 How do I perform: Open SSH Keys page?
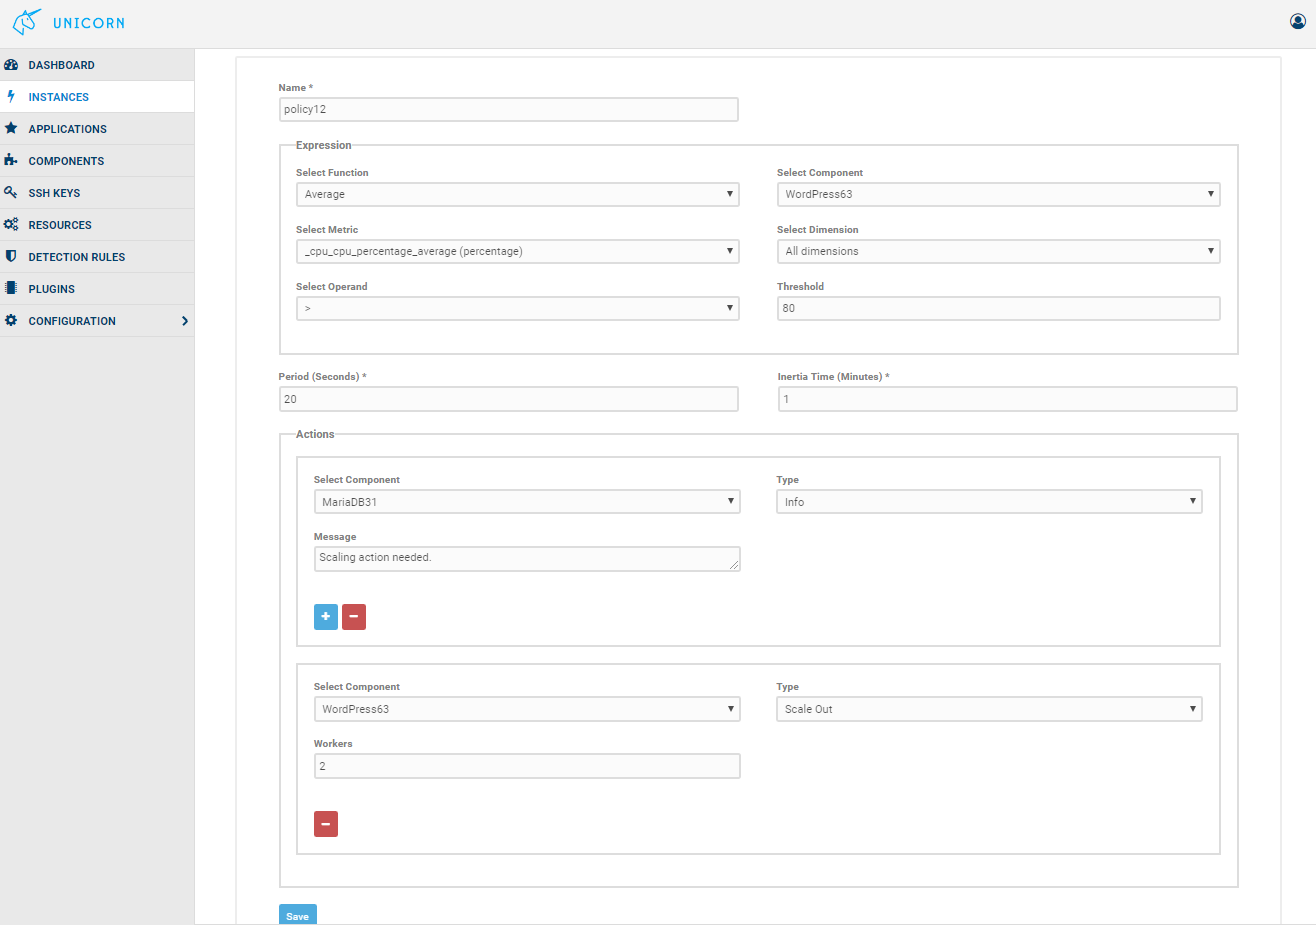[97, 193]
